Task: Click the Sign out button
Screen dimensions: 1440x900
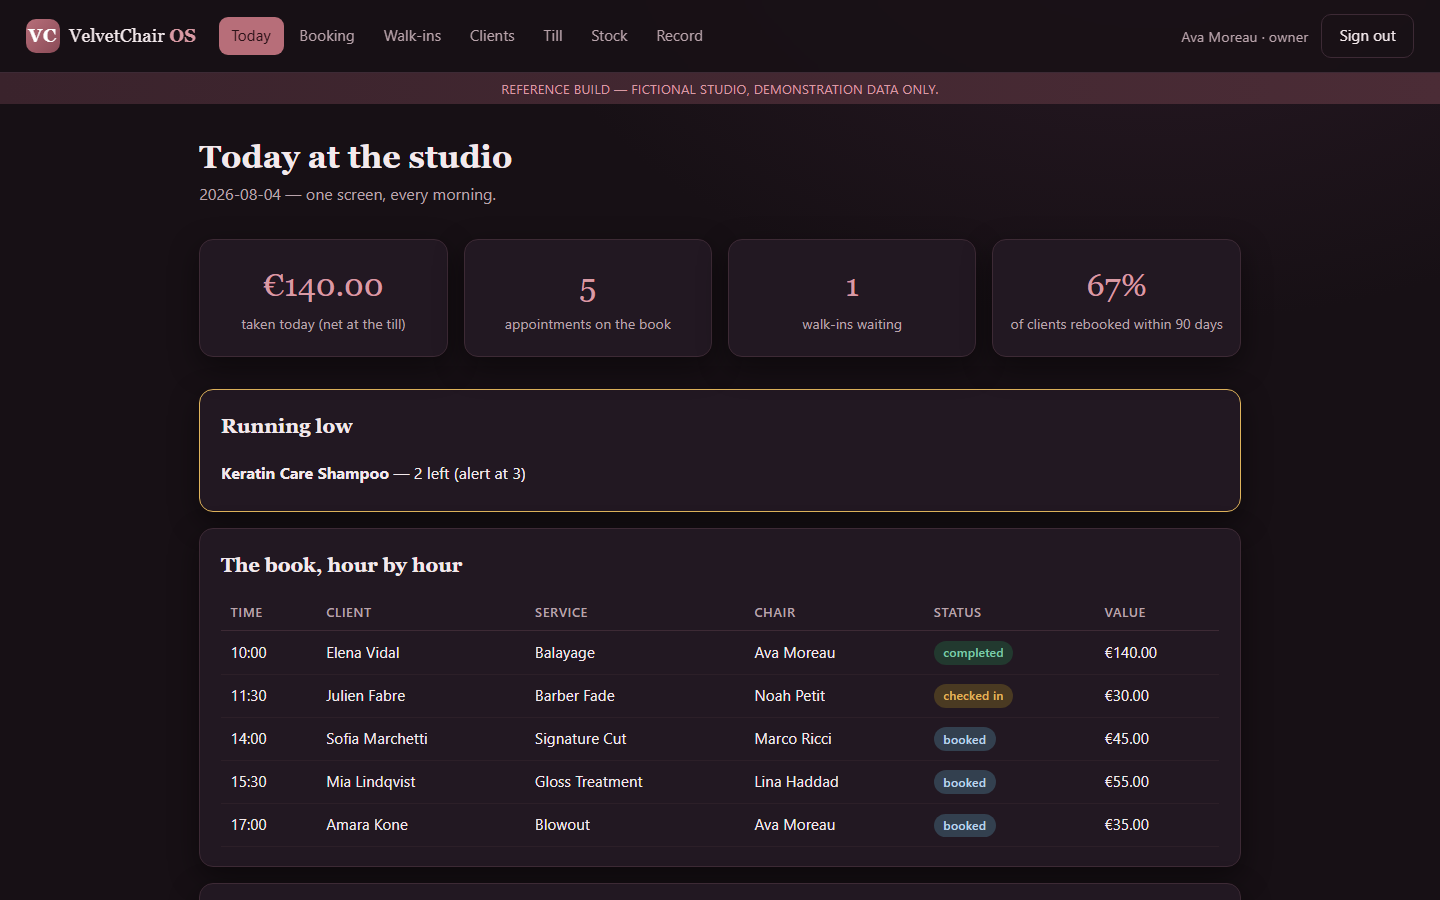Action: 1367,36
